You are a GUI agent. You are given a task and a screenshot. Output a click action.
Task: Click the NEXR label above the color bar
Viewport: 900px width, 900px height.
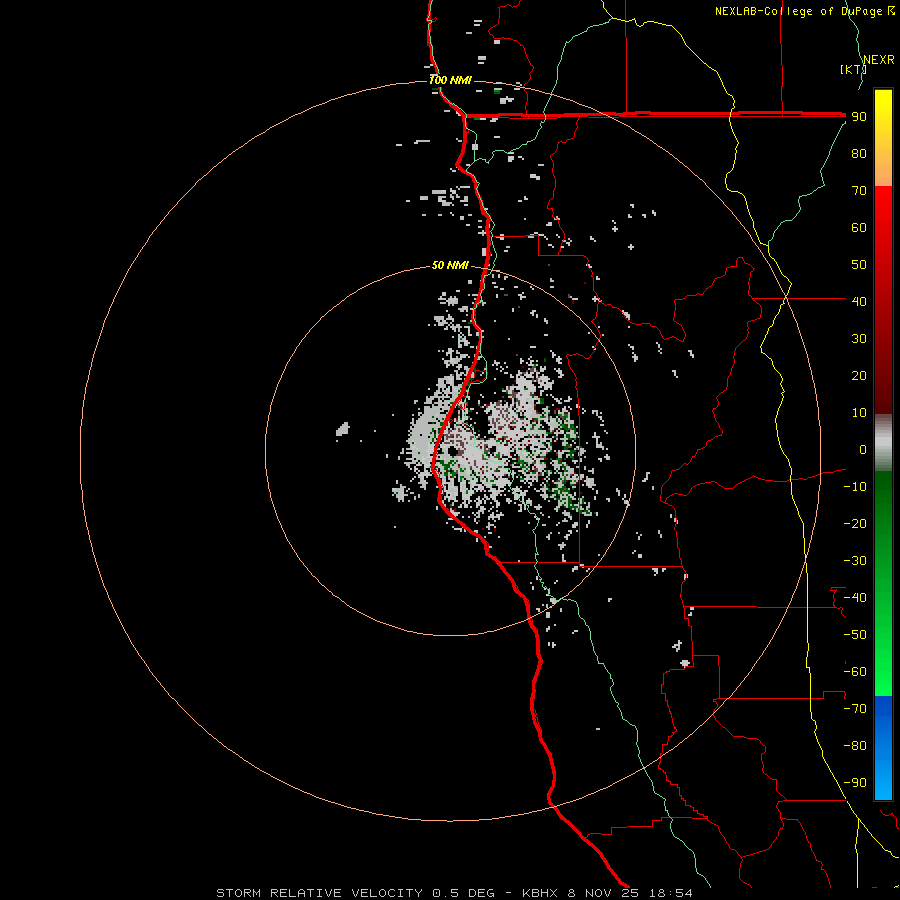pos(879,60)
